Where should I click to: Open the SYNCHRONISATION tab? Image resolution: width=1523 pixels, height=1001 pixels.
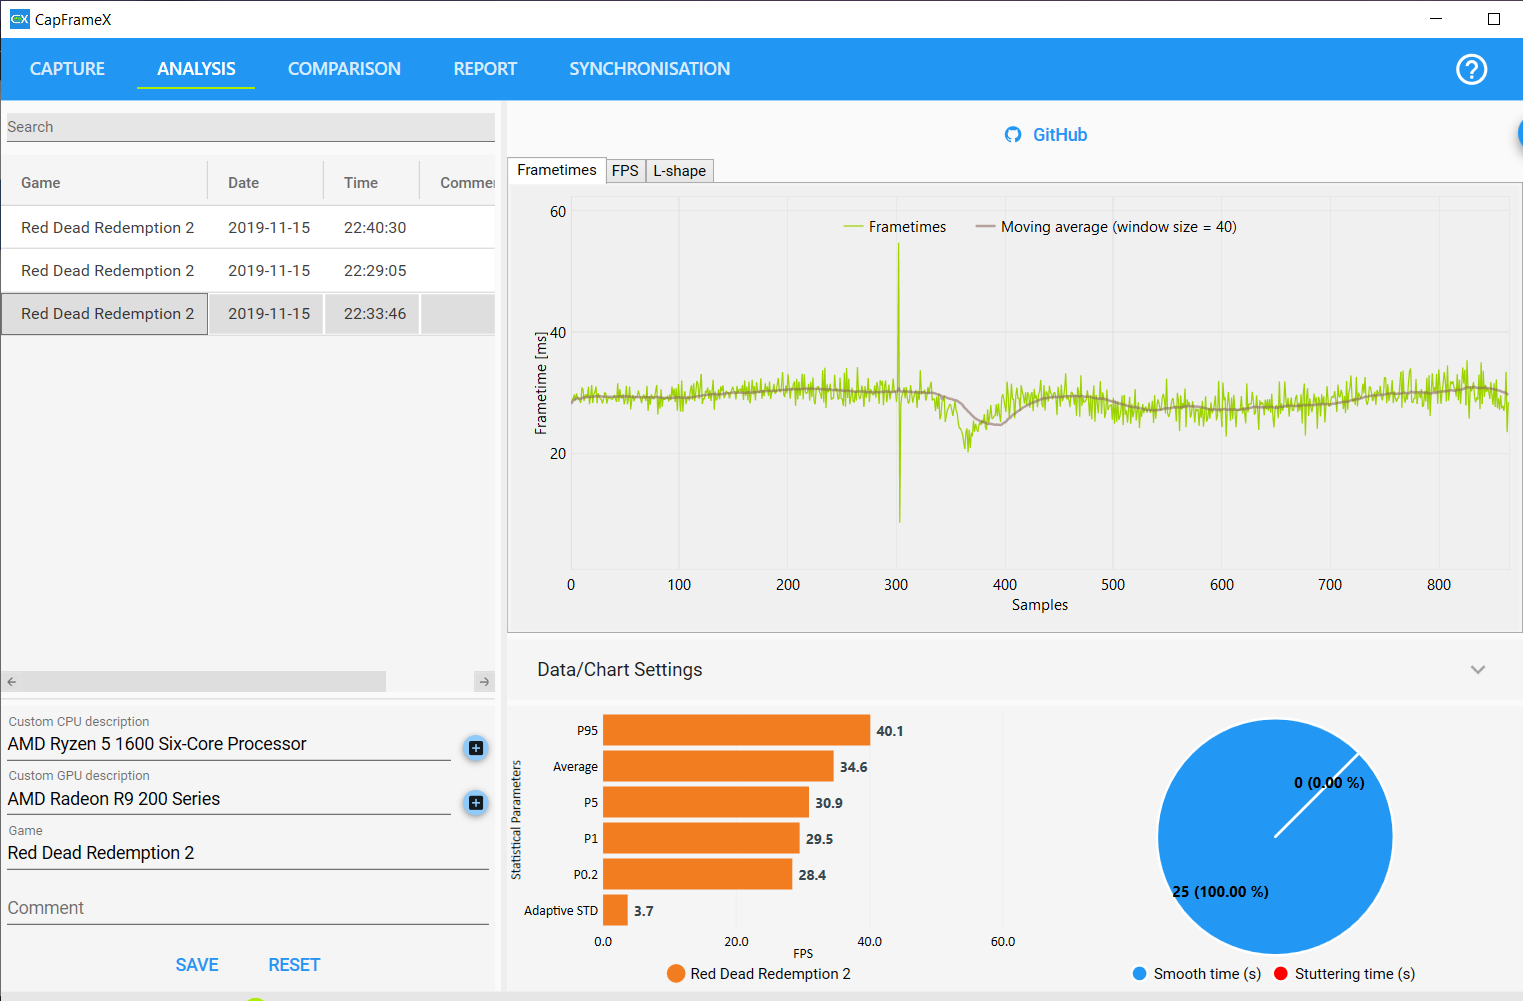pos(650,69)
